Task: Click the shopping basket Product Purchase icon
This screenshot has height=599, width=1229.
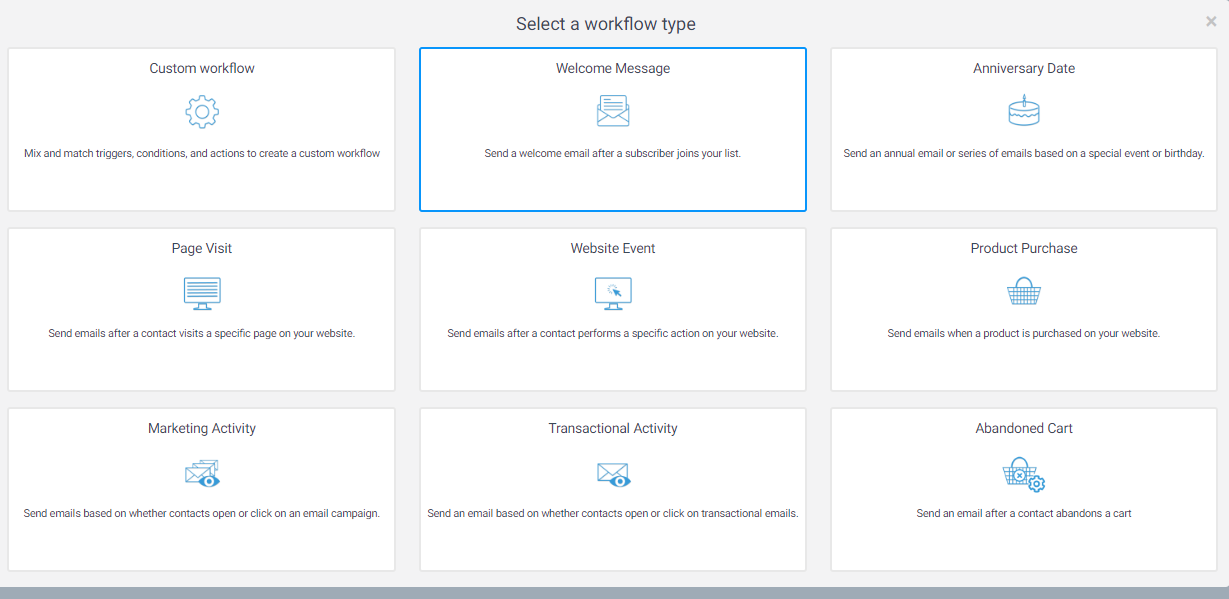Action: (x=1023, y=292)
